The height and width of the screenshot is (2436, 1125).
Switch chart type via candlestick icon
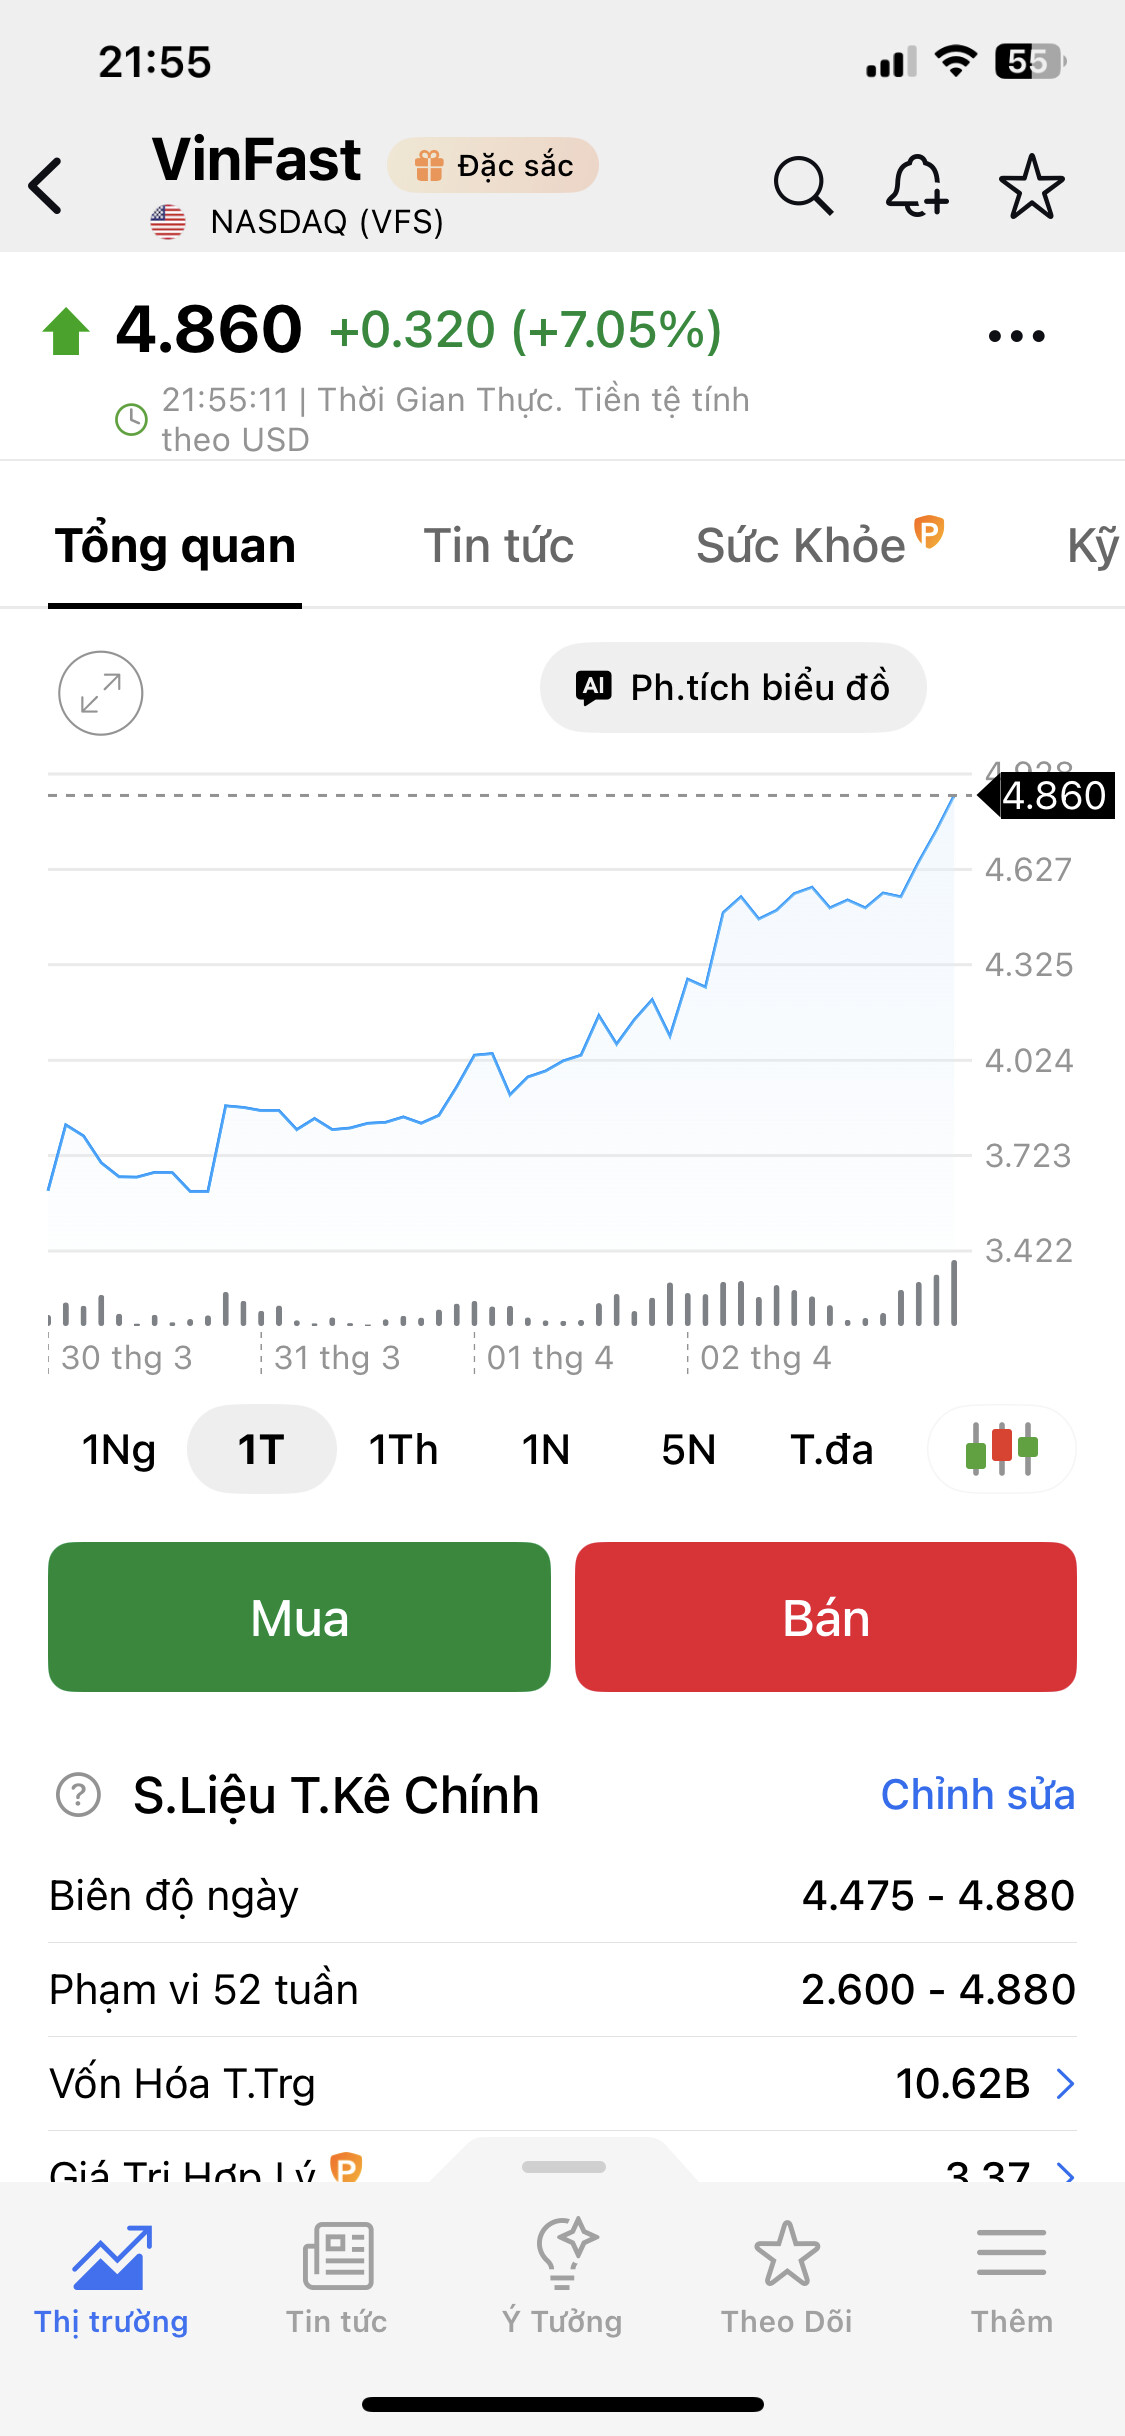click(x=1001, y=1449)
